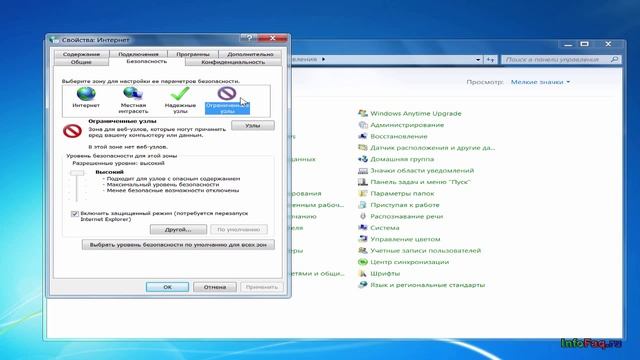Click the Центр синхронизации icon
The image size is (640, 360).
(x=362, y=262)
